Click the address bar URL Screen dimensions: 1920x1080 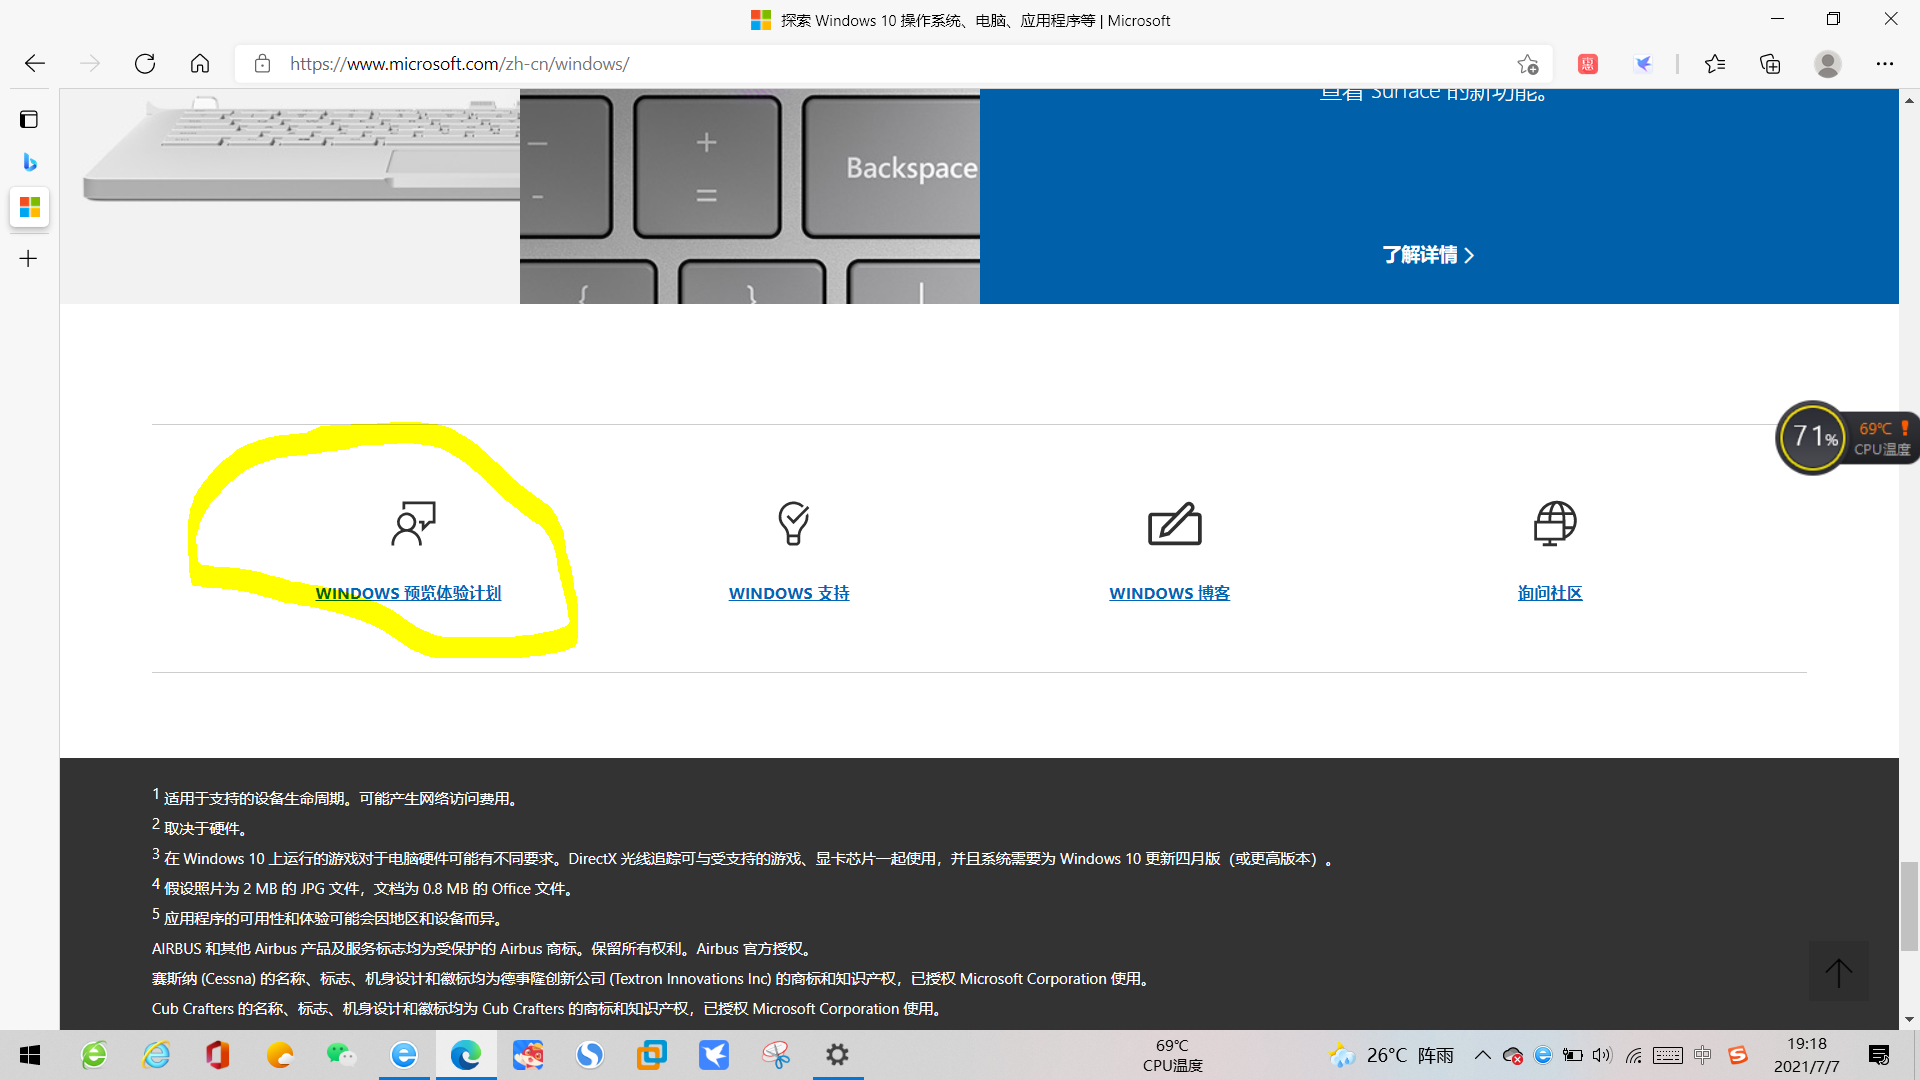tap(460, 64)
